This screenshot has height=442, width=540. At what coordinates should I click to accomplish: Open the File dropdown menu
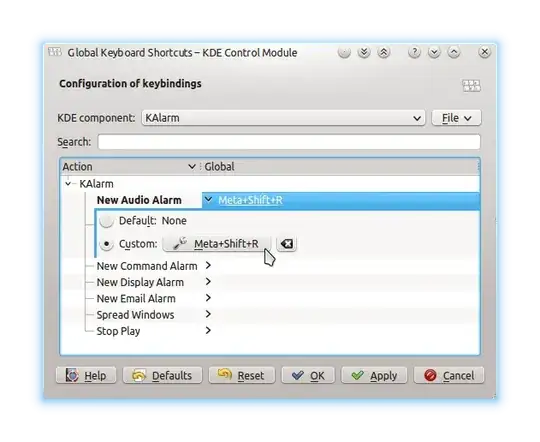coord(456,118)
